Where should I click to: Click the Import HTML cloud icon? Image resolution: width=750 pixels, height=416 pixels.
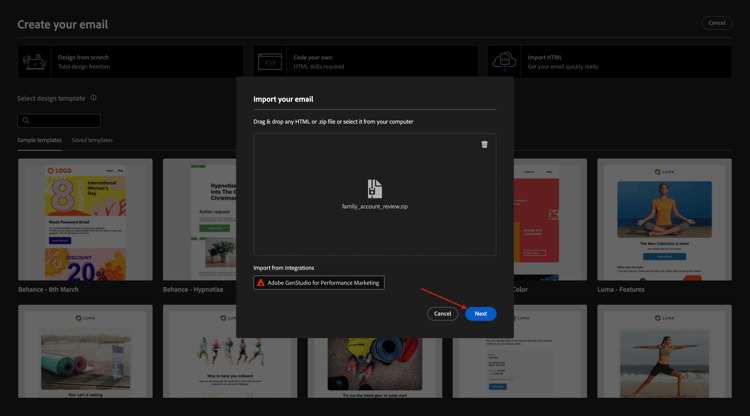point(504,62)
